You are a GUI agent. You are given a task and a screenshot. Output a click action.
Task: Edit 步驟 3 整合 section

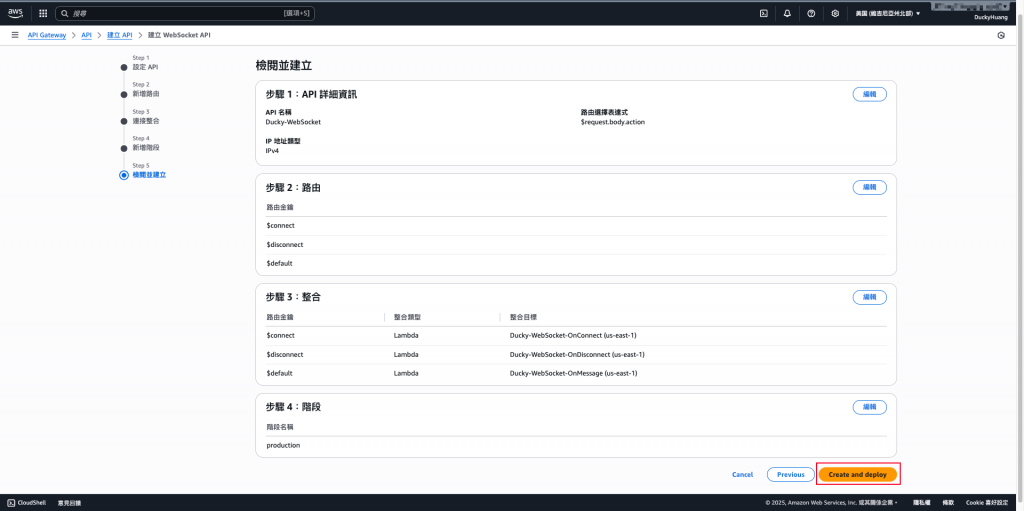869,297
